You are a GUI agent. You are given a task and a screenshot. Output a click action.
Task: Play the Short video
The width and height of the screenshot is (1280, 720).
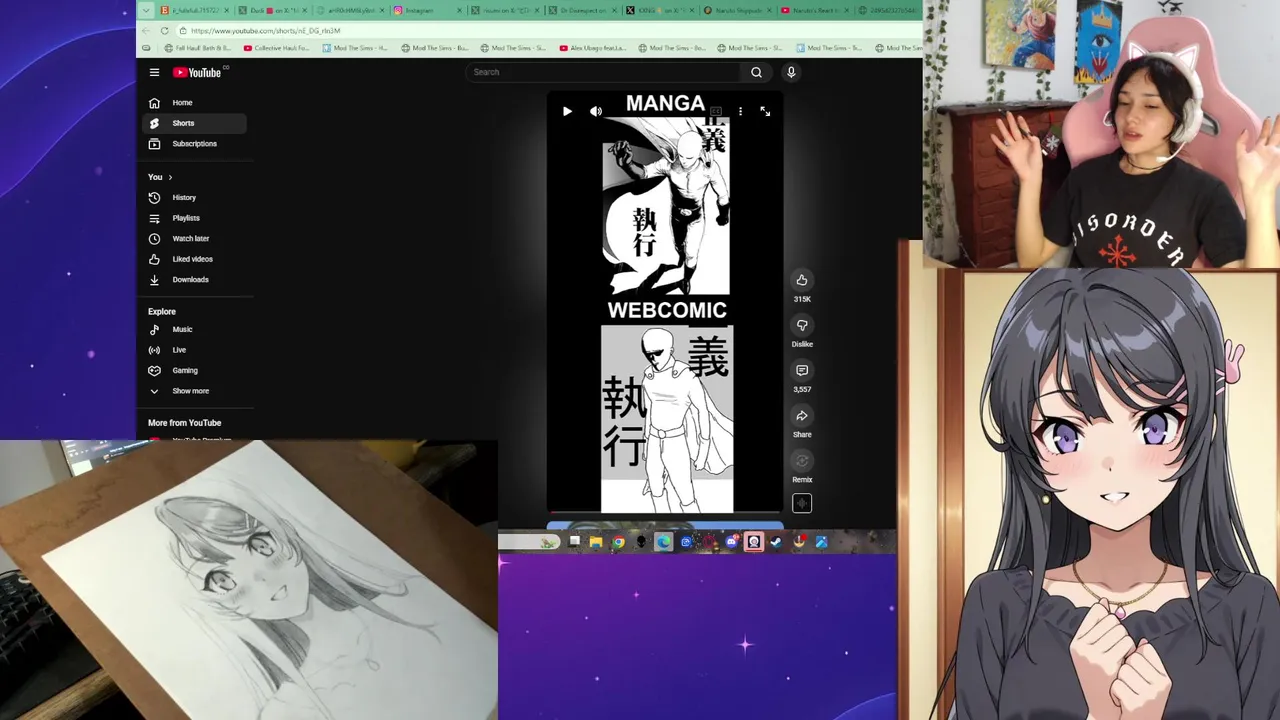(567, 111)
